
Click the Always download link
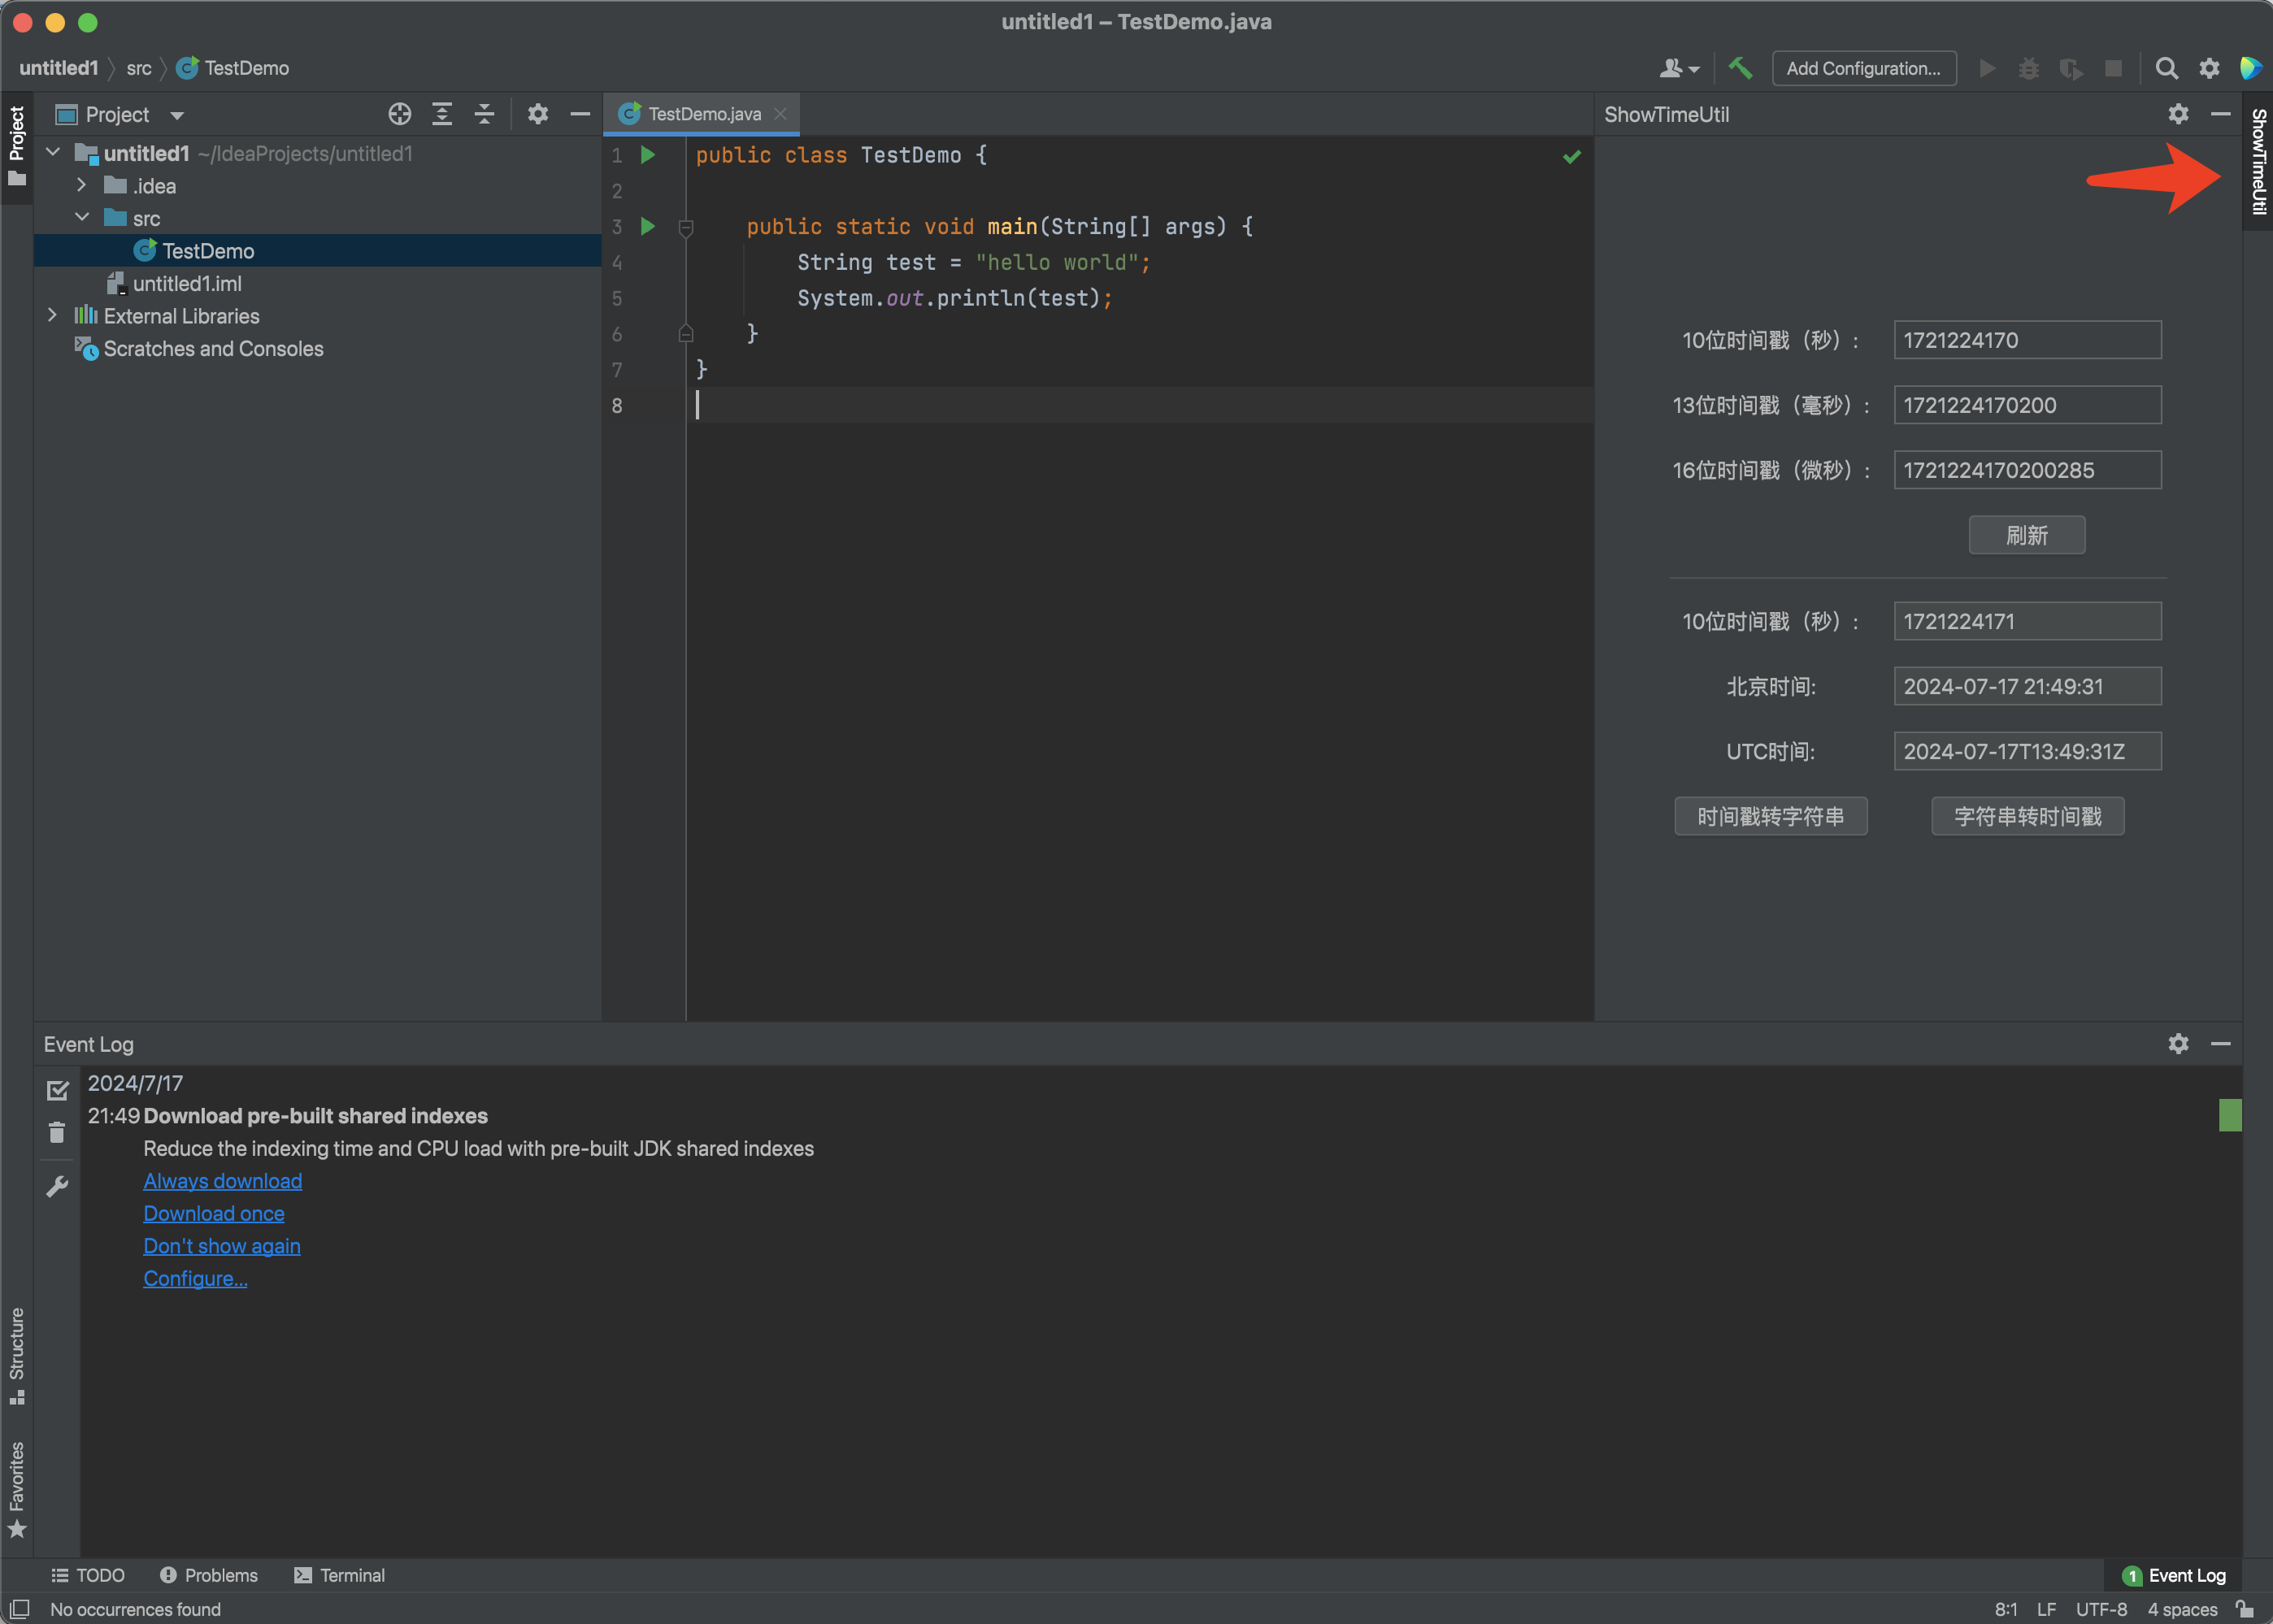[x=222, y=1181]
